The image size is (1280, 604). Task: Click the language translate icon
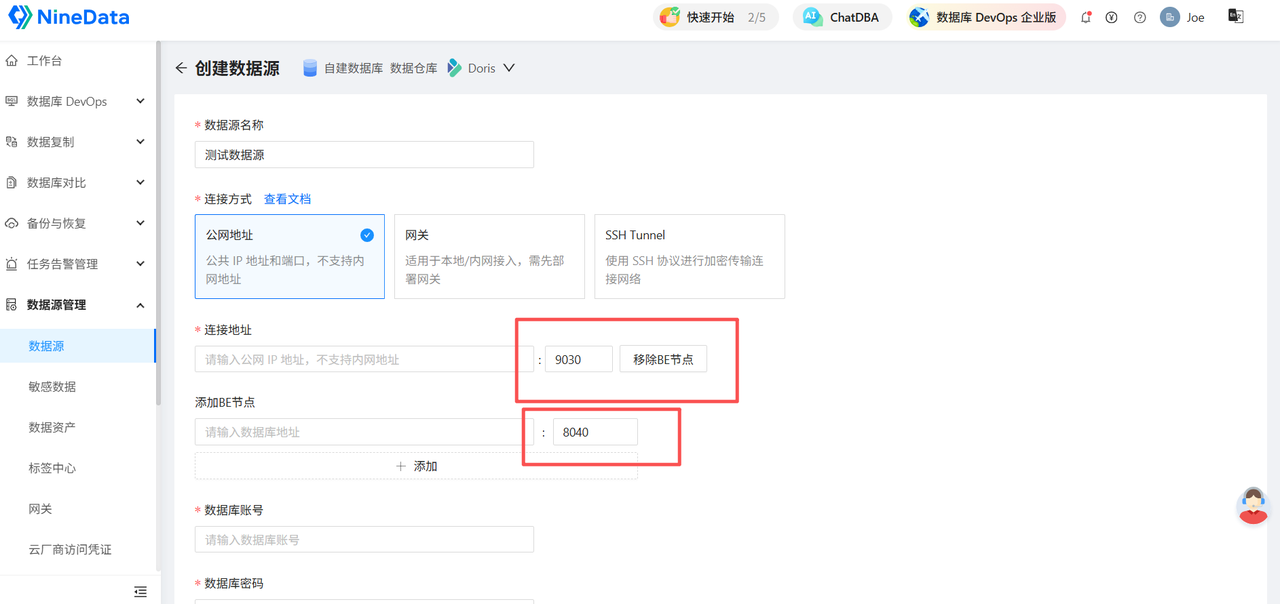[1236, 16]
